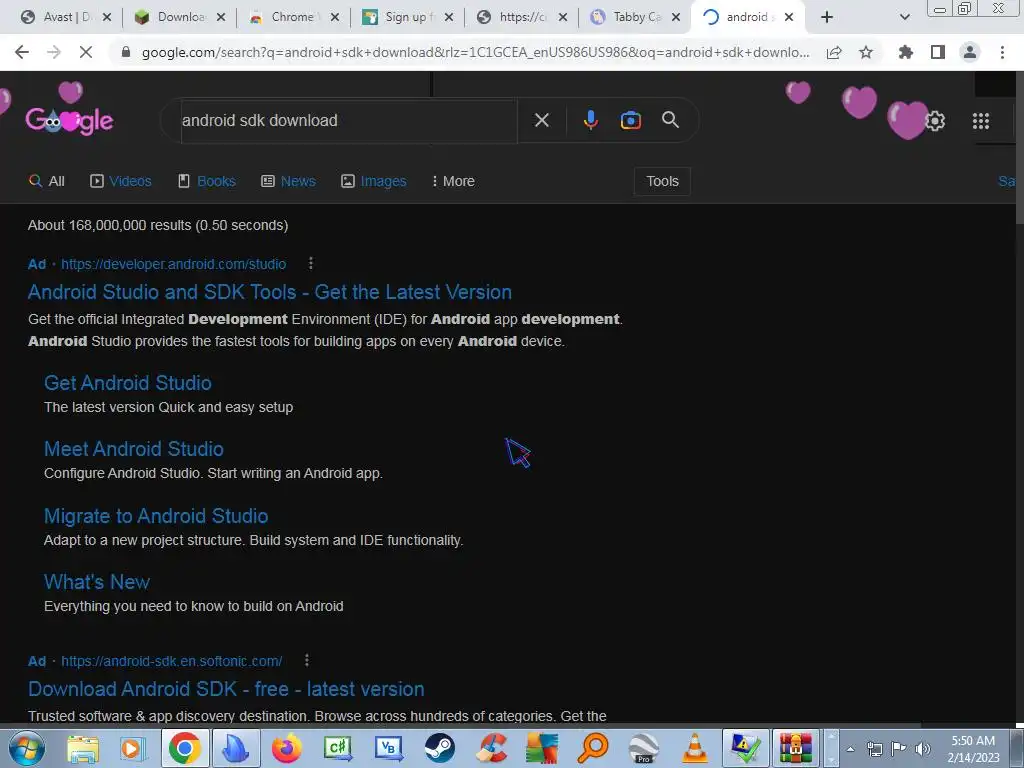Open VLC cone icon in taskbar
1024x768 pixels.
pos(695,748)
